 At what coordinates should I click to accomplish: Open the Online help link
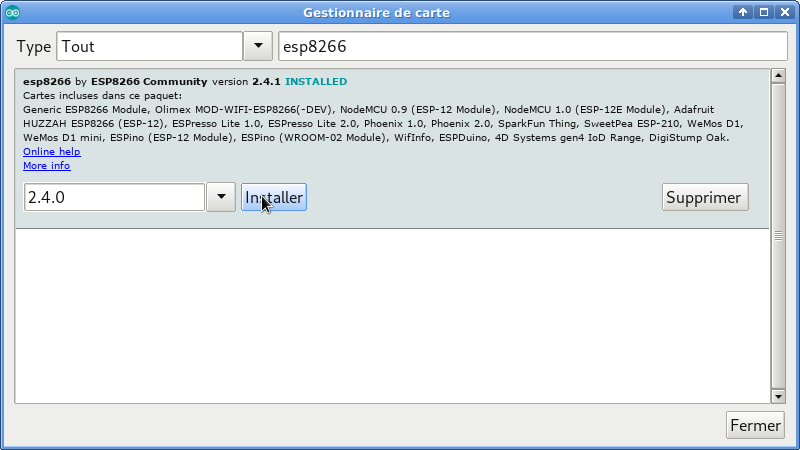(52, 152)
